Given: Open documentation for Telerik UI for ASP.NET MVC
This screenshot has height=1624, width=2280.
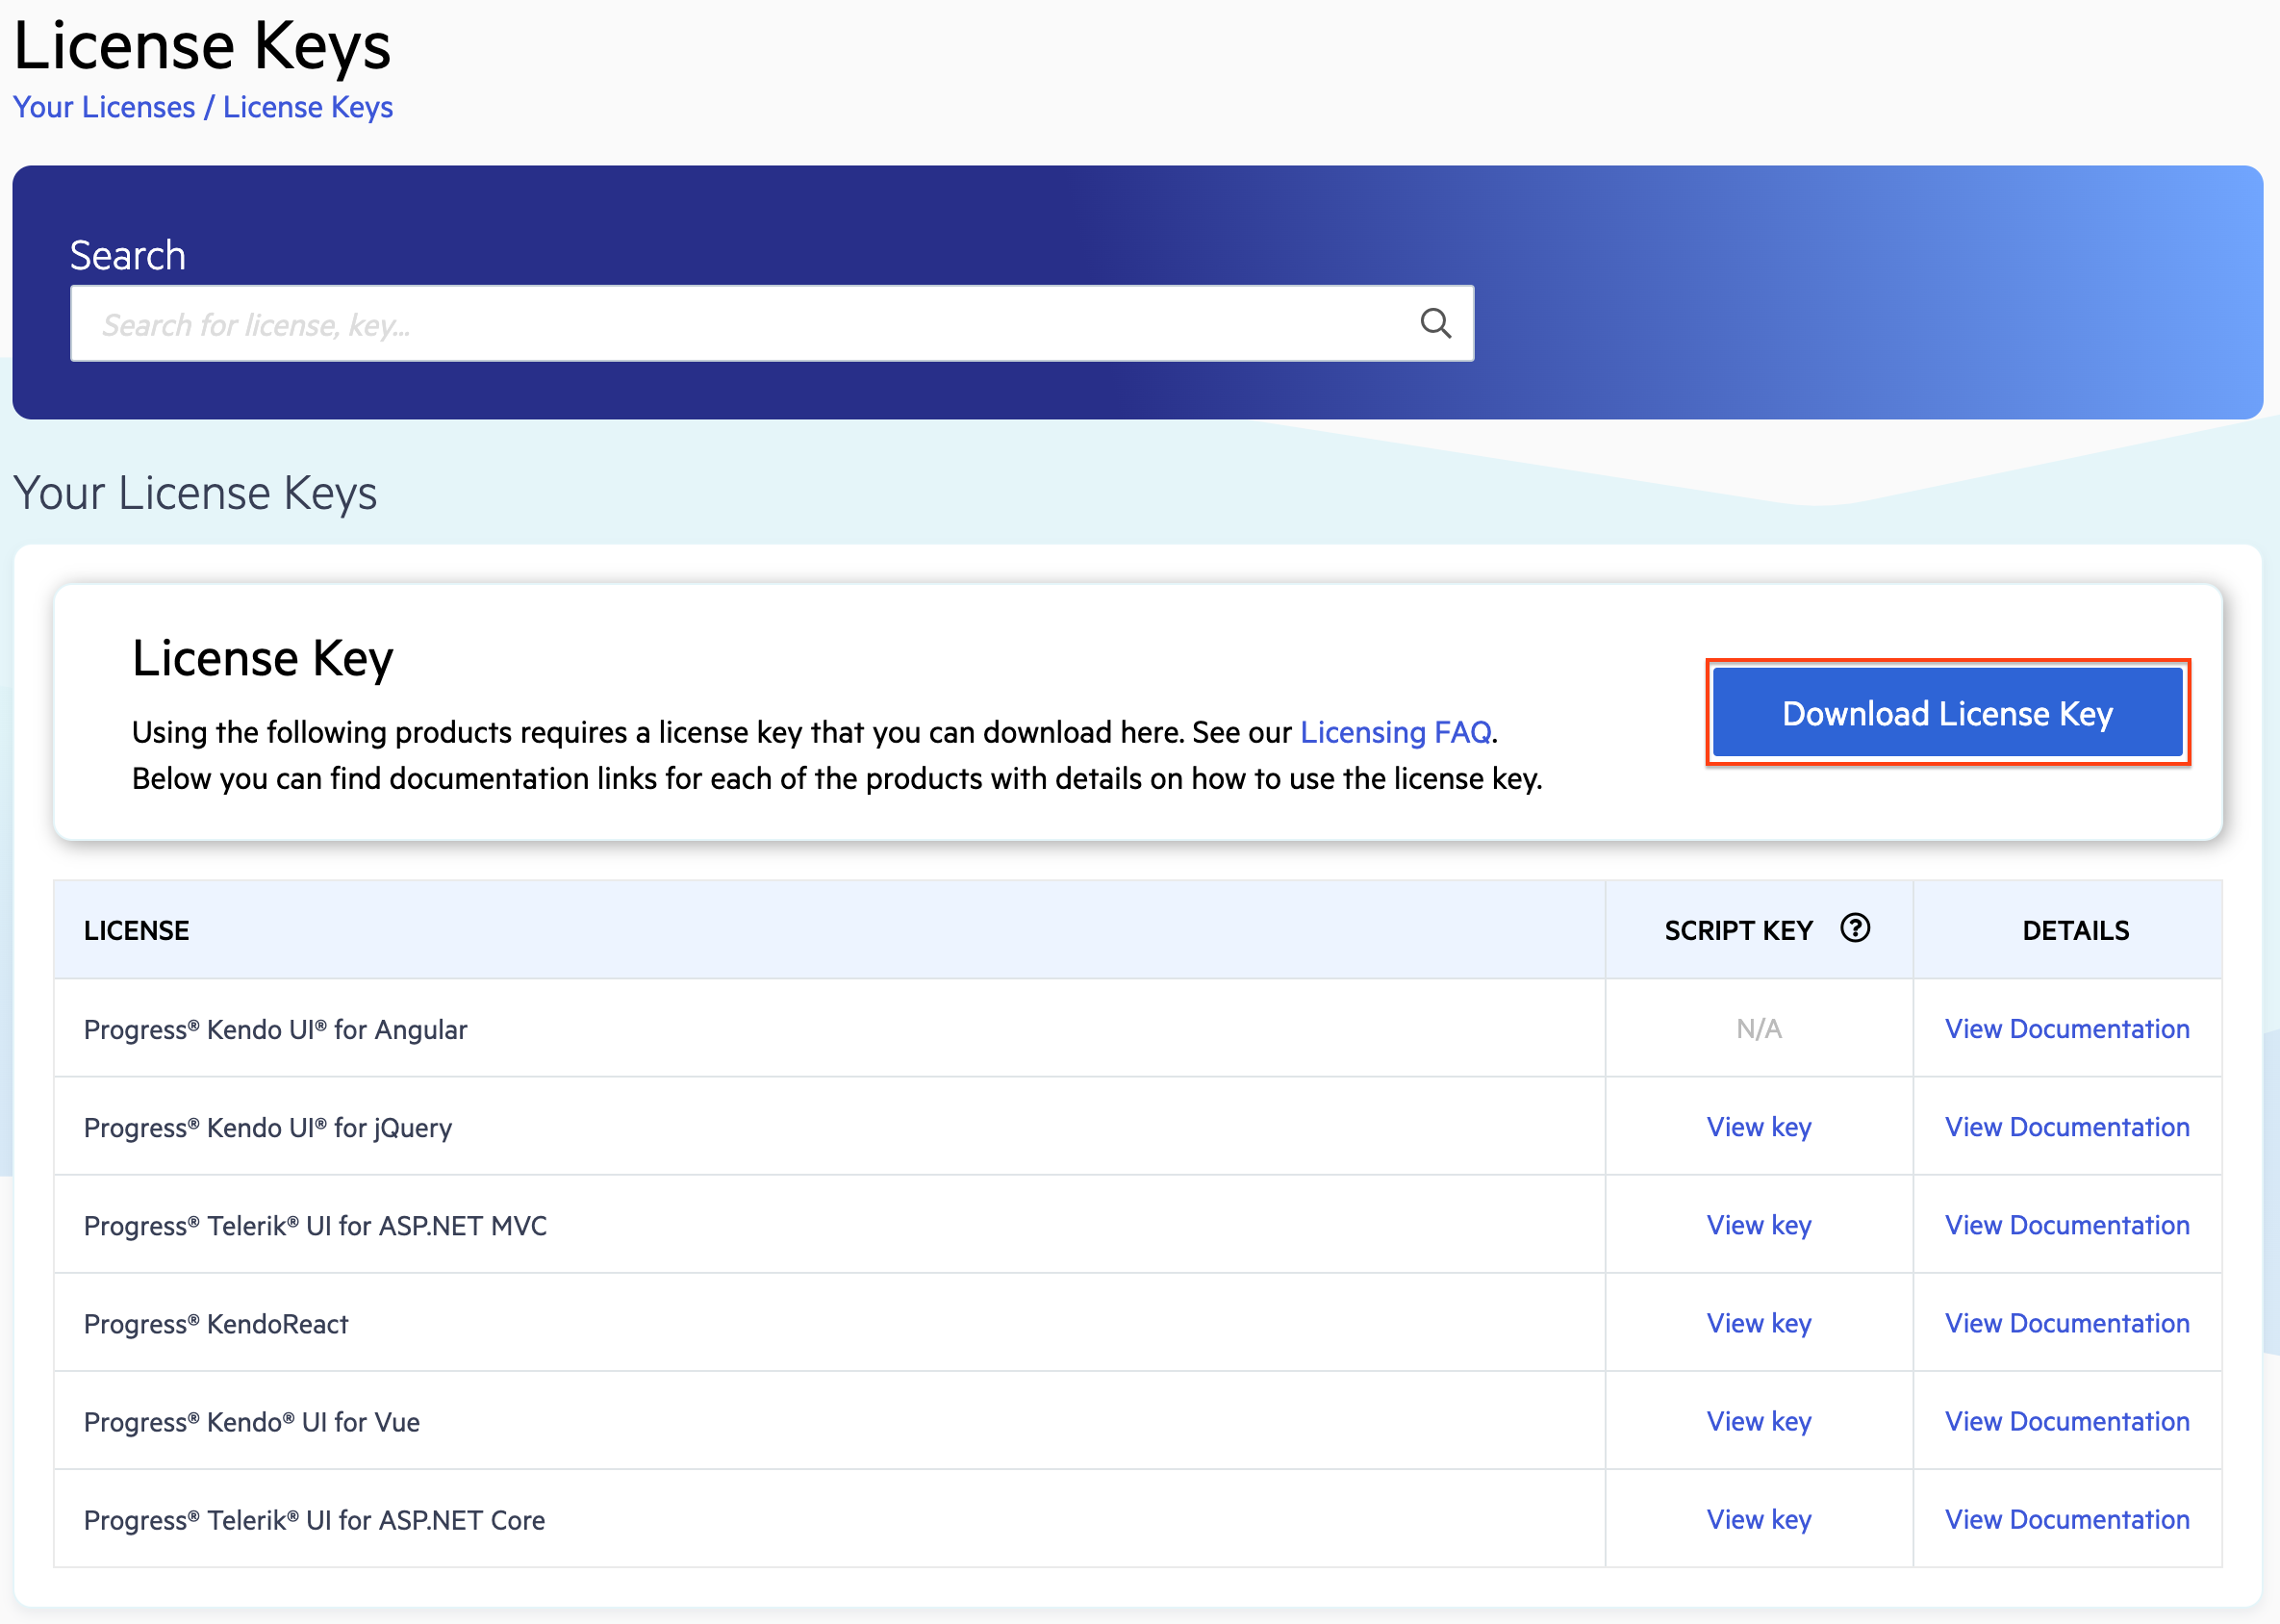Looking at the screenshot, I should [2065, 1224].
